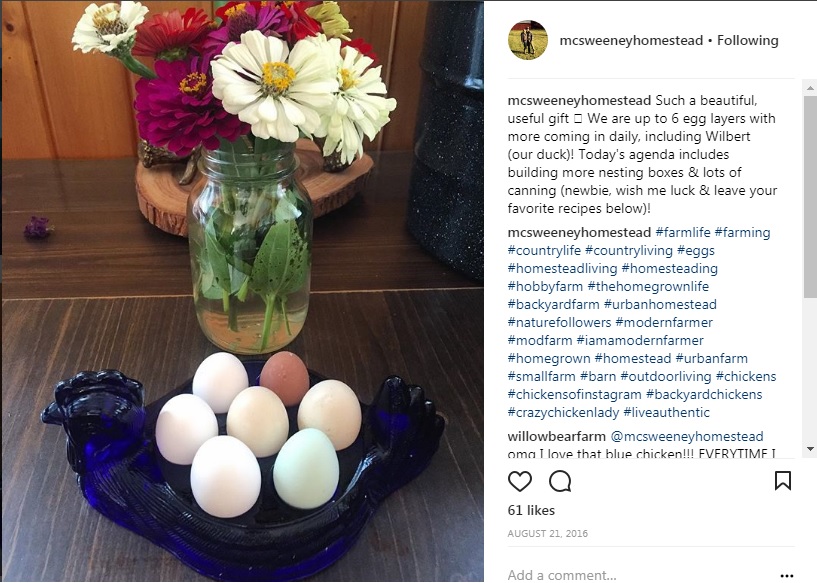817x583 pixels.
Task: Open comments with the speech bubble icon
Action: coord(560,481)
